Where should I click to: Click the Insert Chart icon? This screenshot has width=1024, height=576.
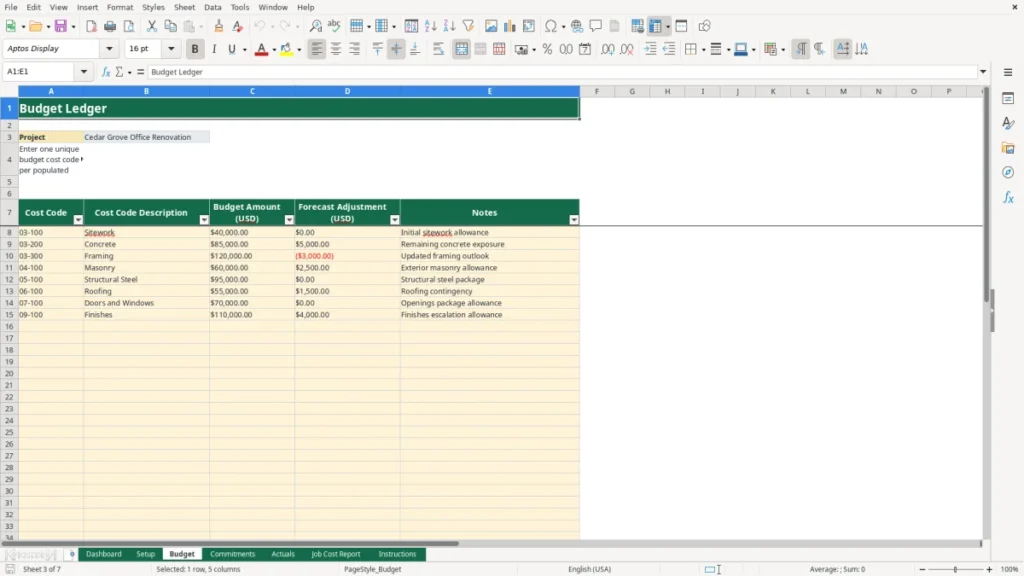[x=510, y=26]
